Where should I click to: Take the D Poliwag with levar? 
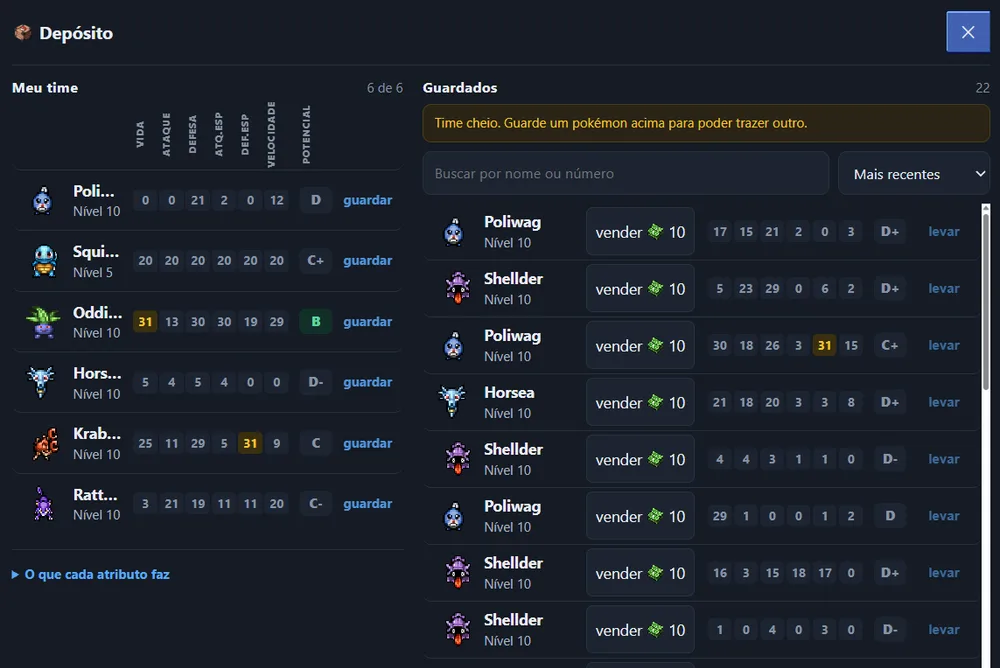(x=943, y=516)
